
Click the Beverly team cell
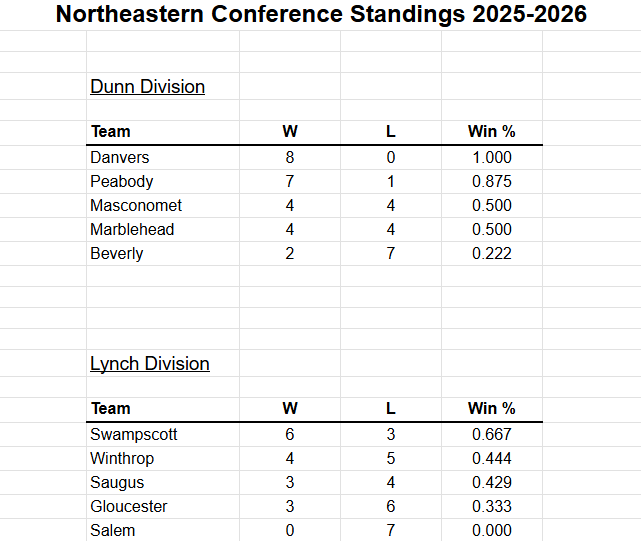coord(117,254)
